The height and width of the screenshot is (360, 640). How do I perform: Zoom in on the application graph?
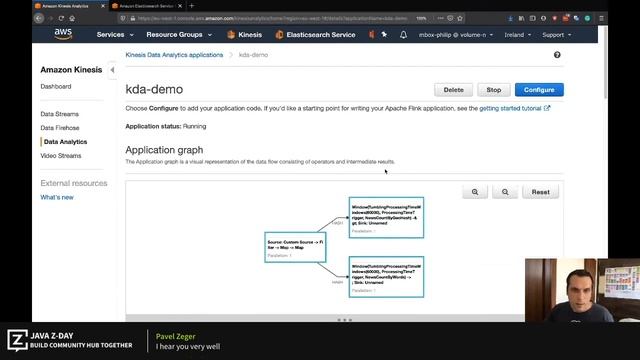475,192
